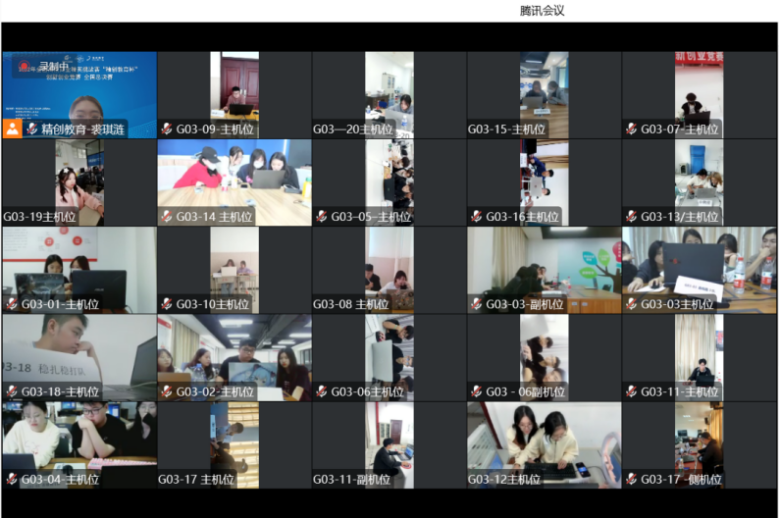Click the orange host icon beside 精创教育-裴琪涟
Image resolution: width=779 pixels, height=518 pixels.
point(12,129)
